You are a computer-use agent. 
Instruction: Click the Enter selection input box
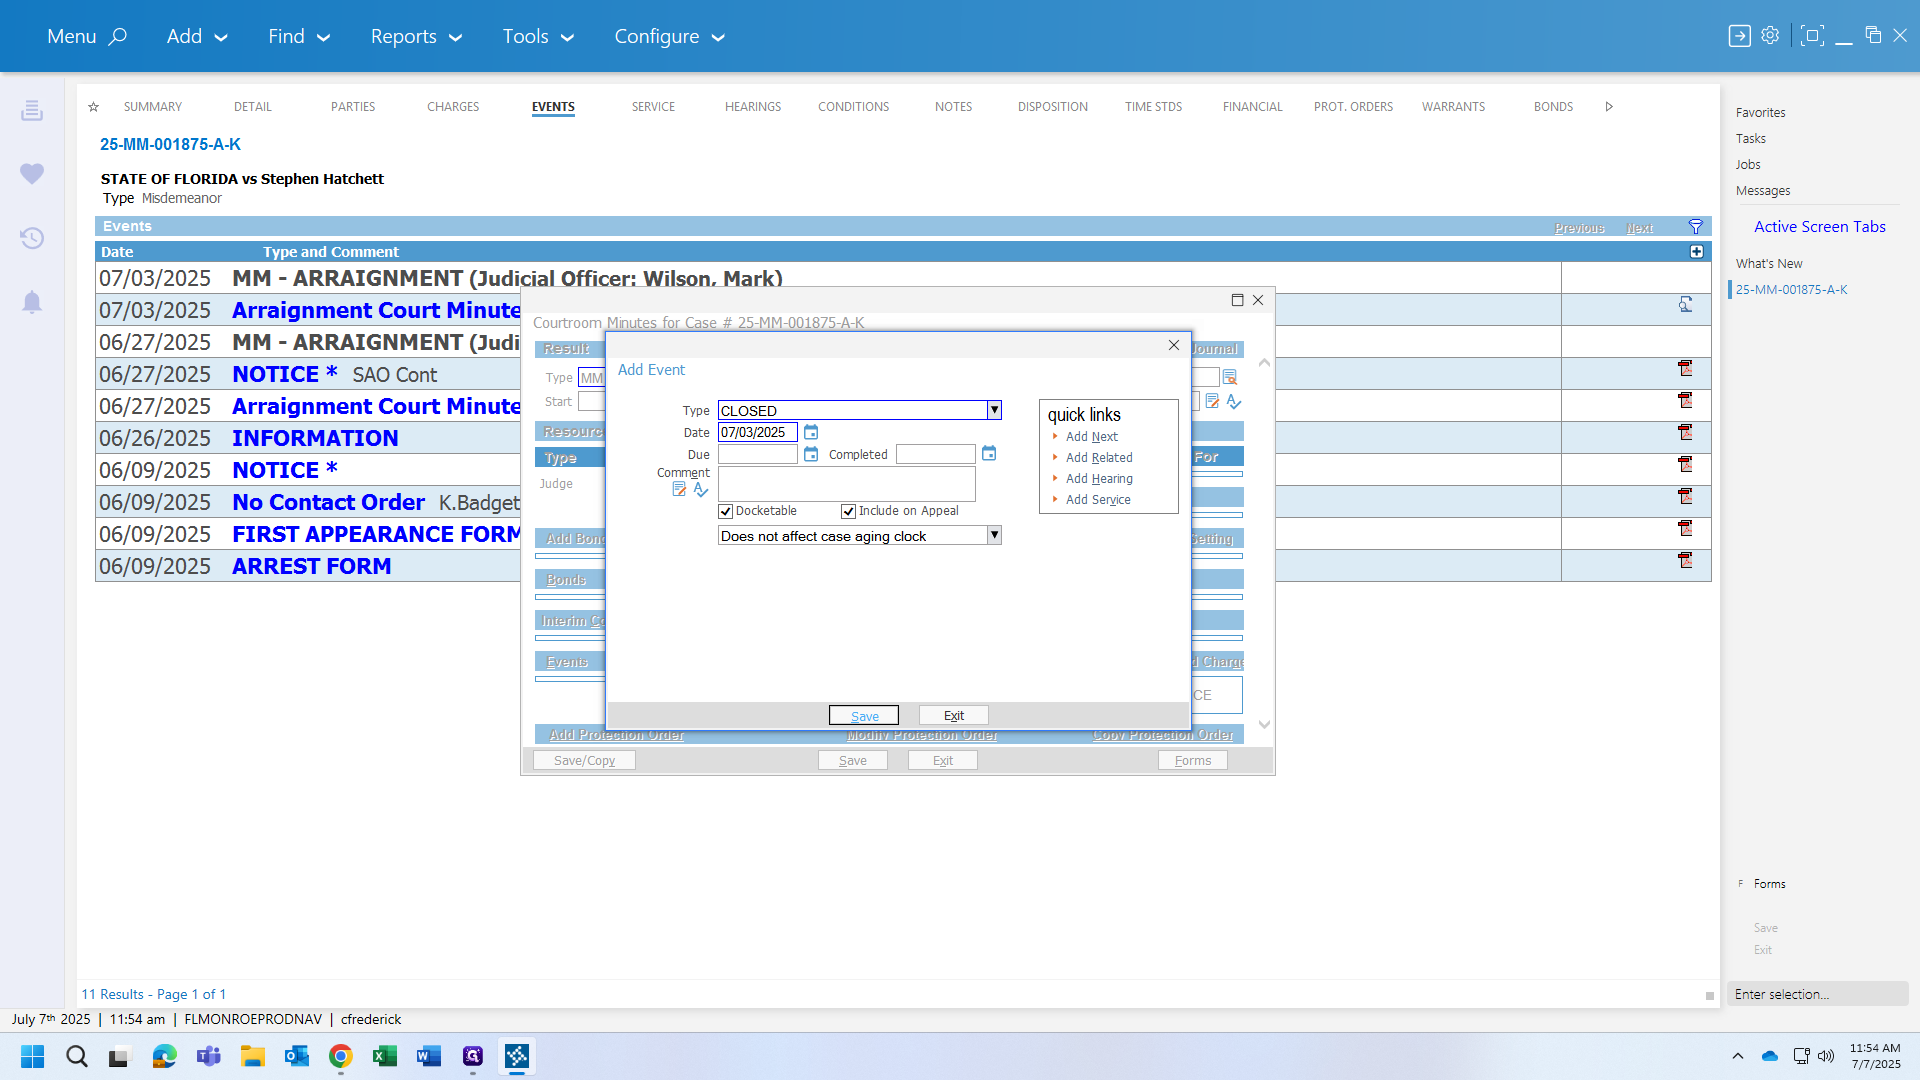(x=1818, y=994)
